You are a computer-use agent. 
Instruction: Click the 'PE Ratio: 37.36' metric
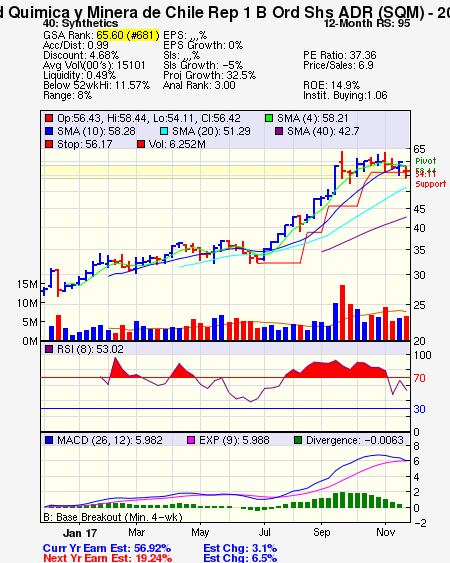click(340, 55)
